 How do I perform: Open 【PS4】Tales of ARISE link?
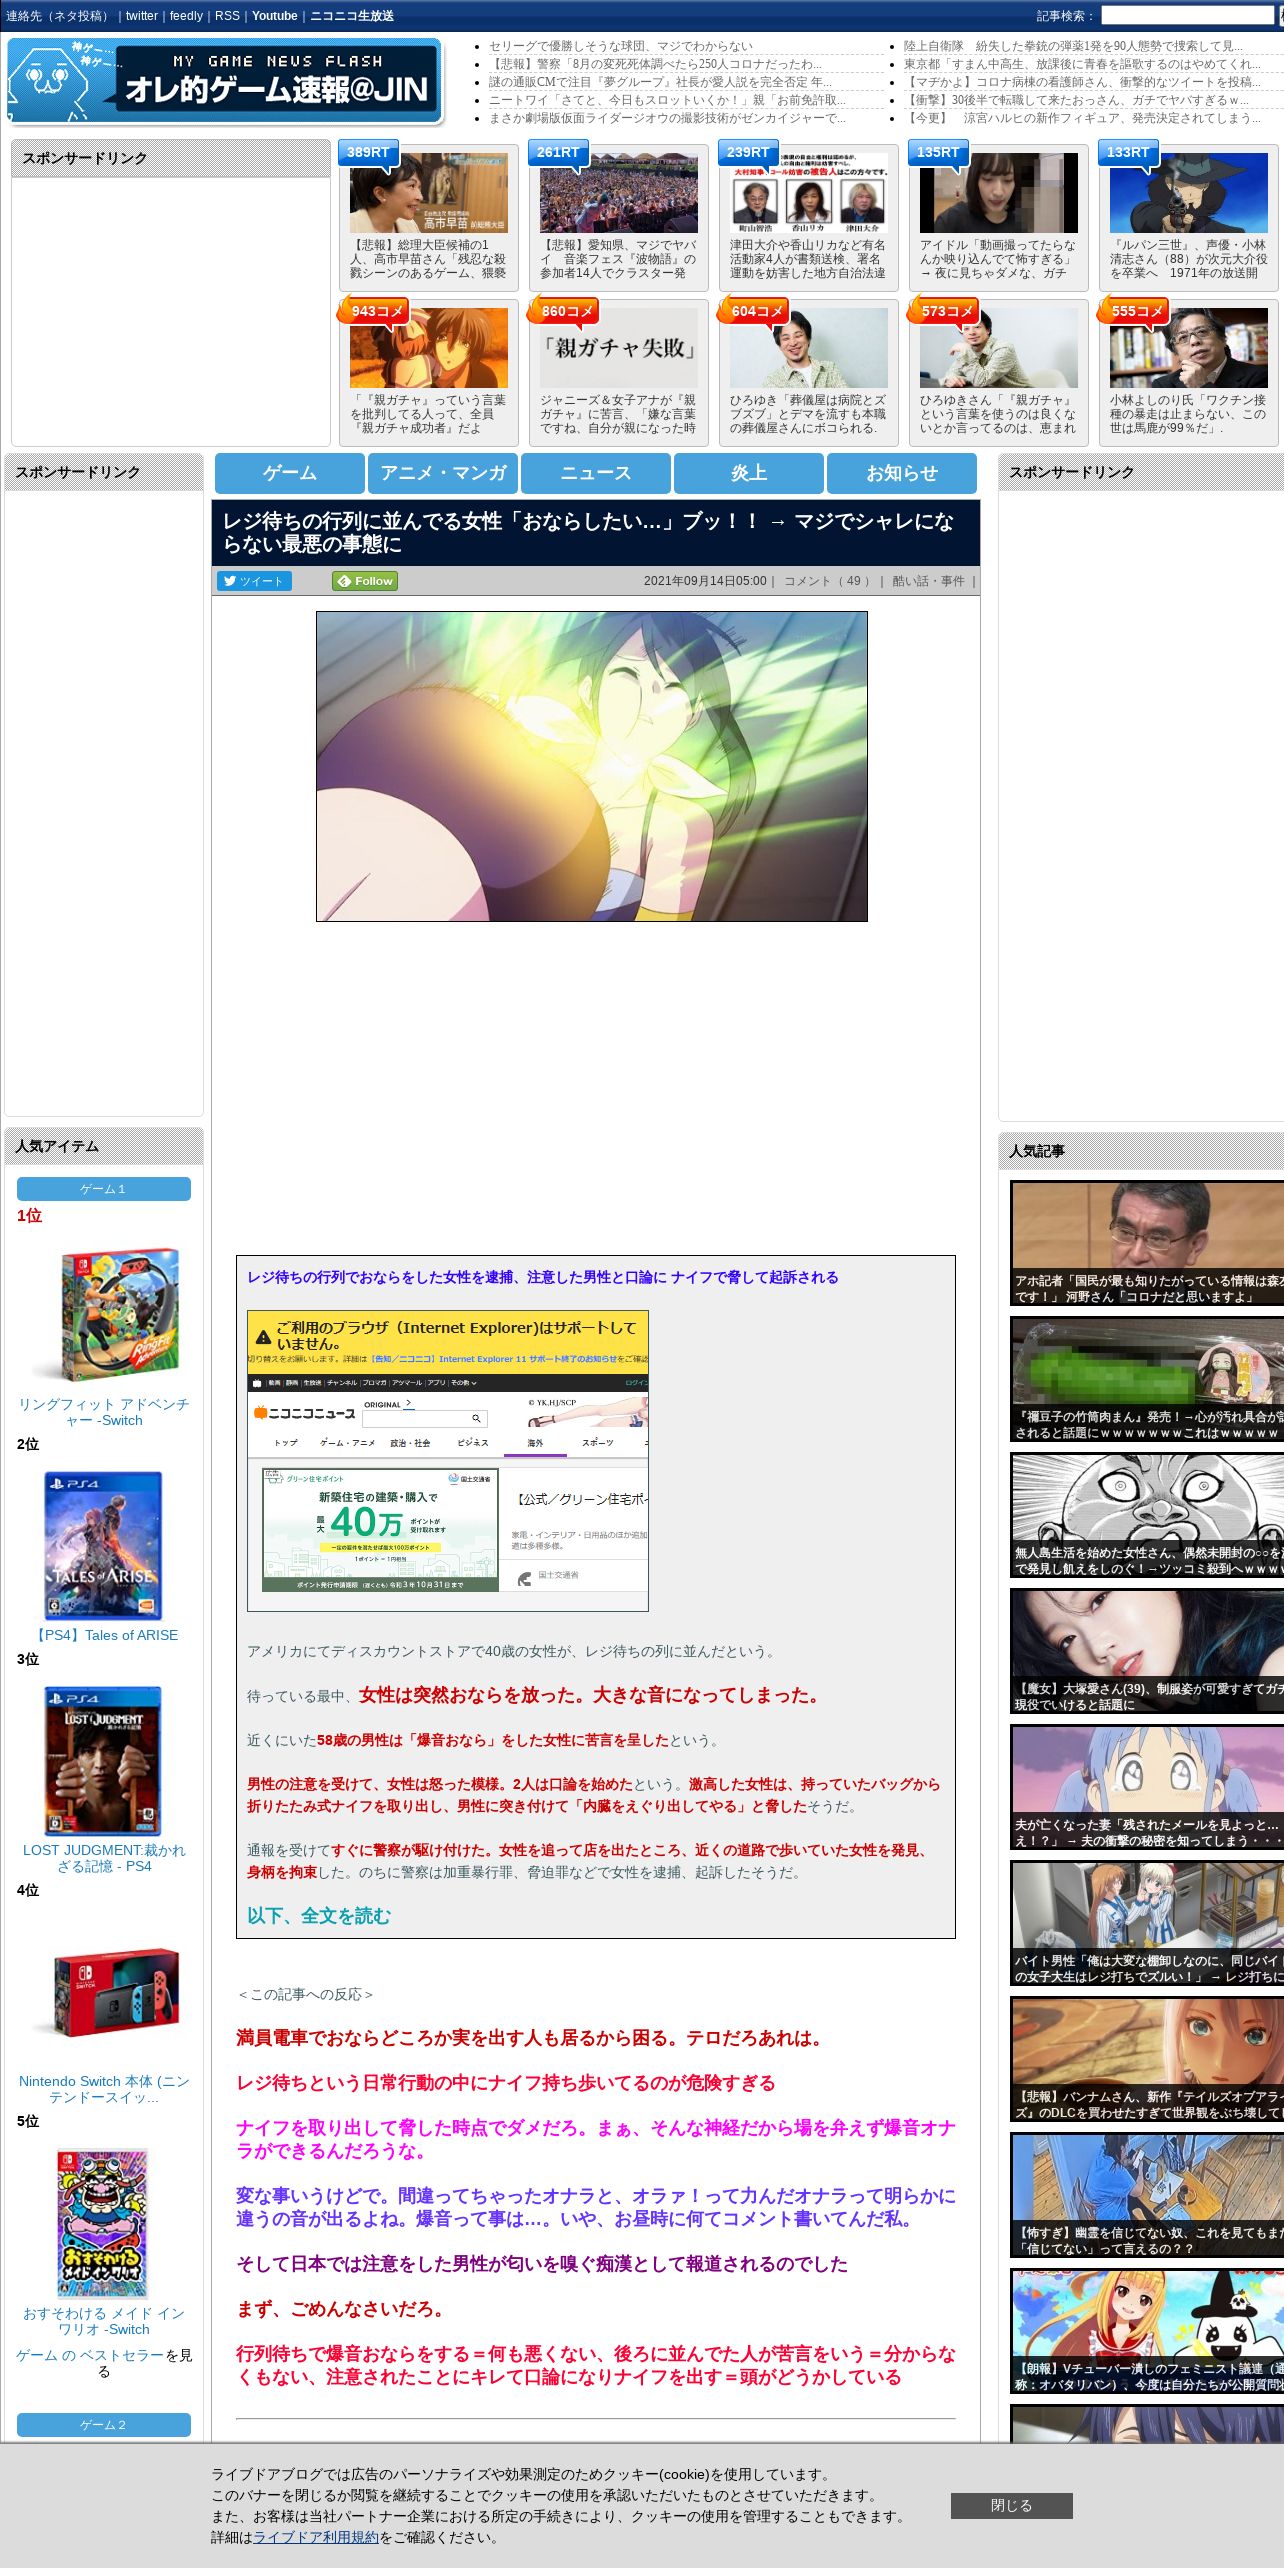(x=104, y=1635)
